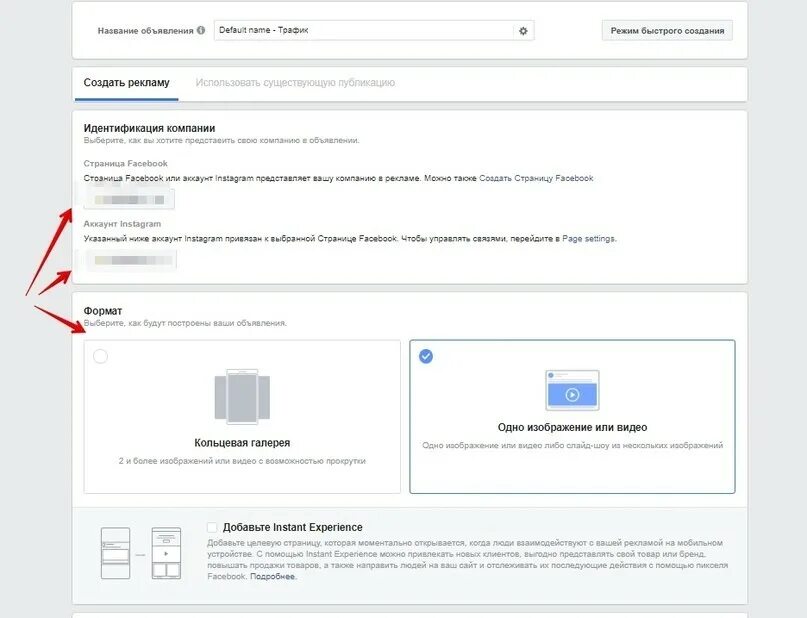The width and height of the screenshot is (807, 618).
Task: Select the Кольцевая галерея radio button
Action: (x=100, y=356)
